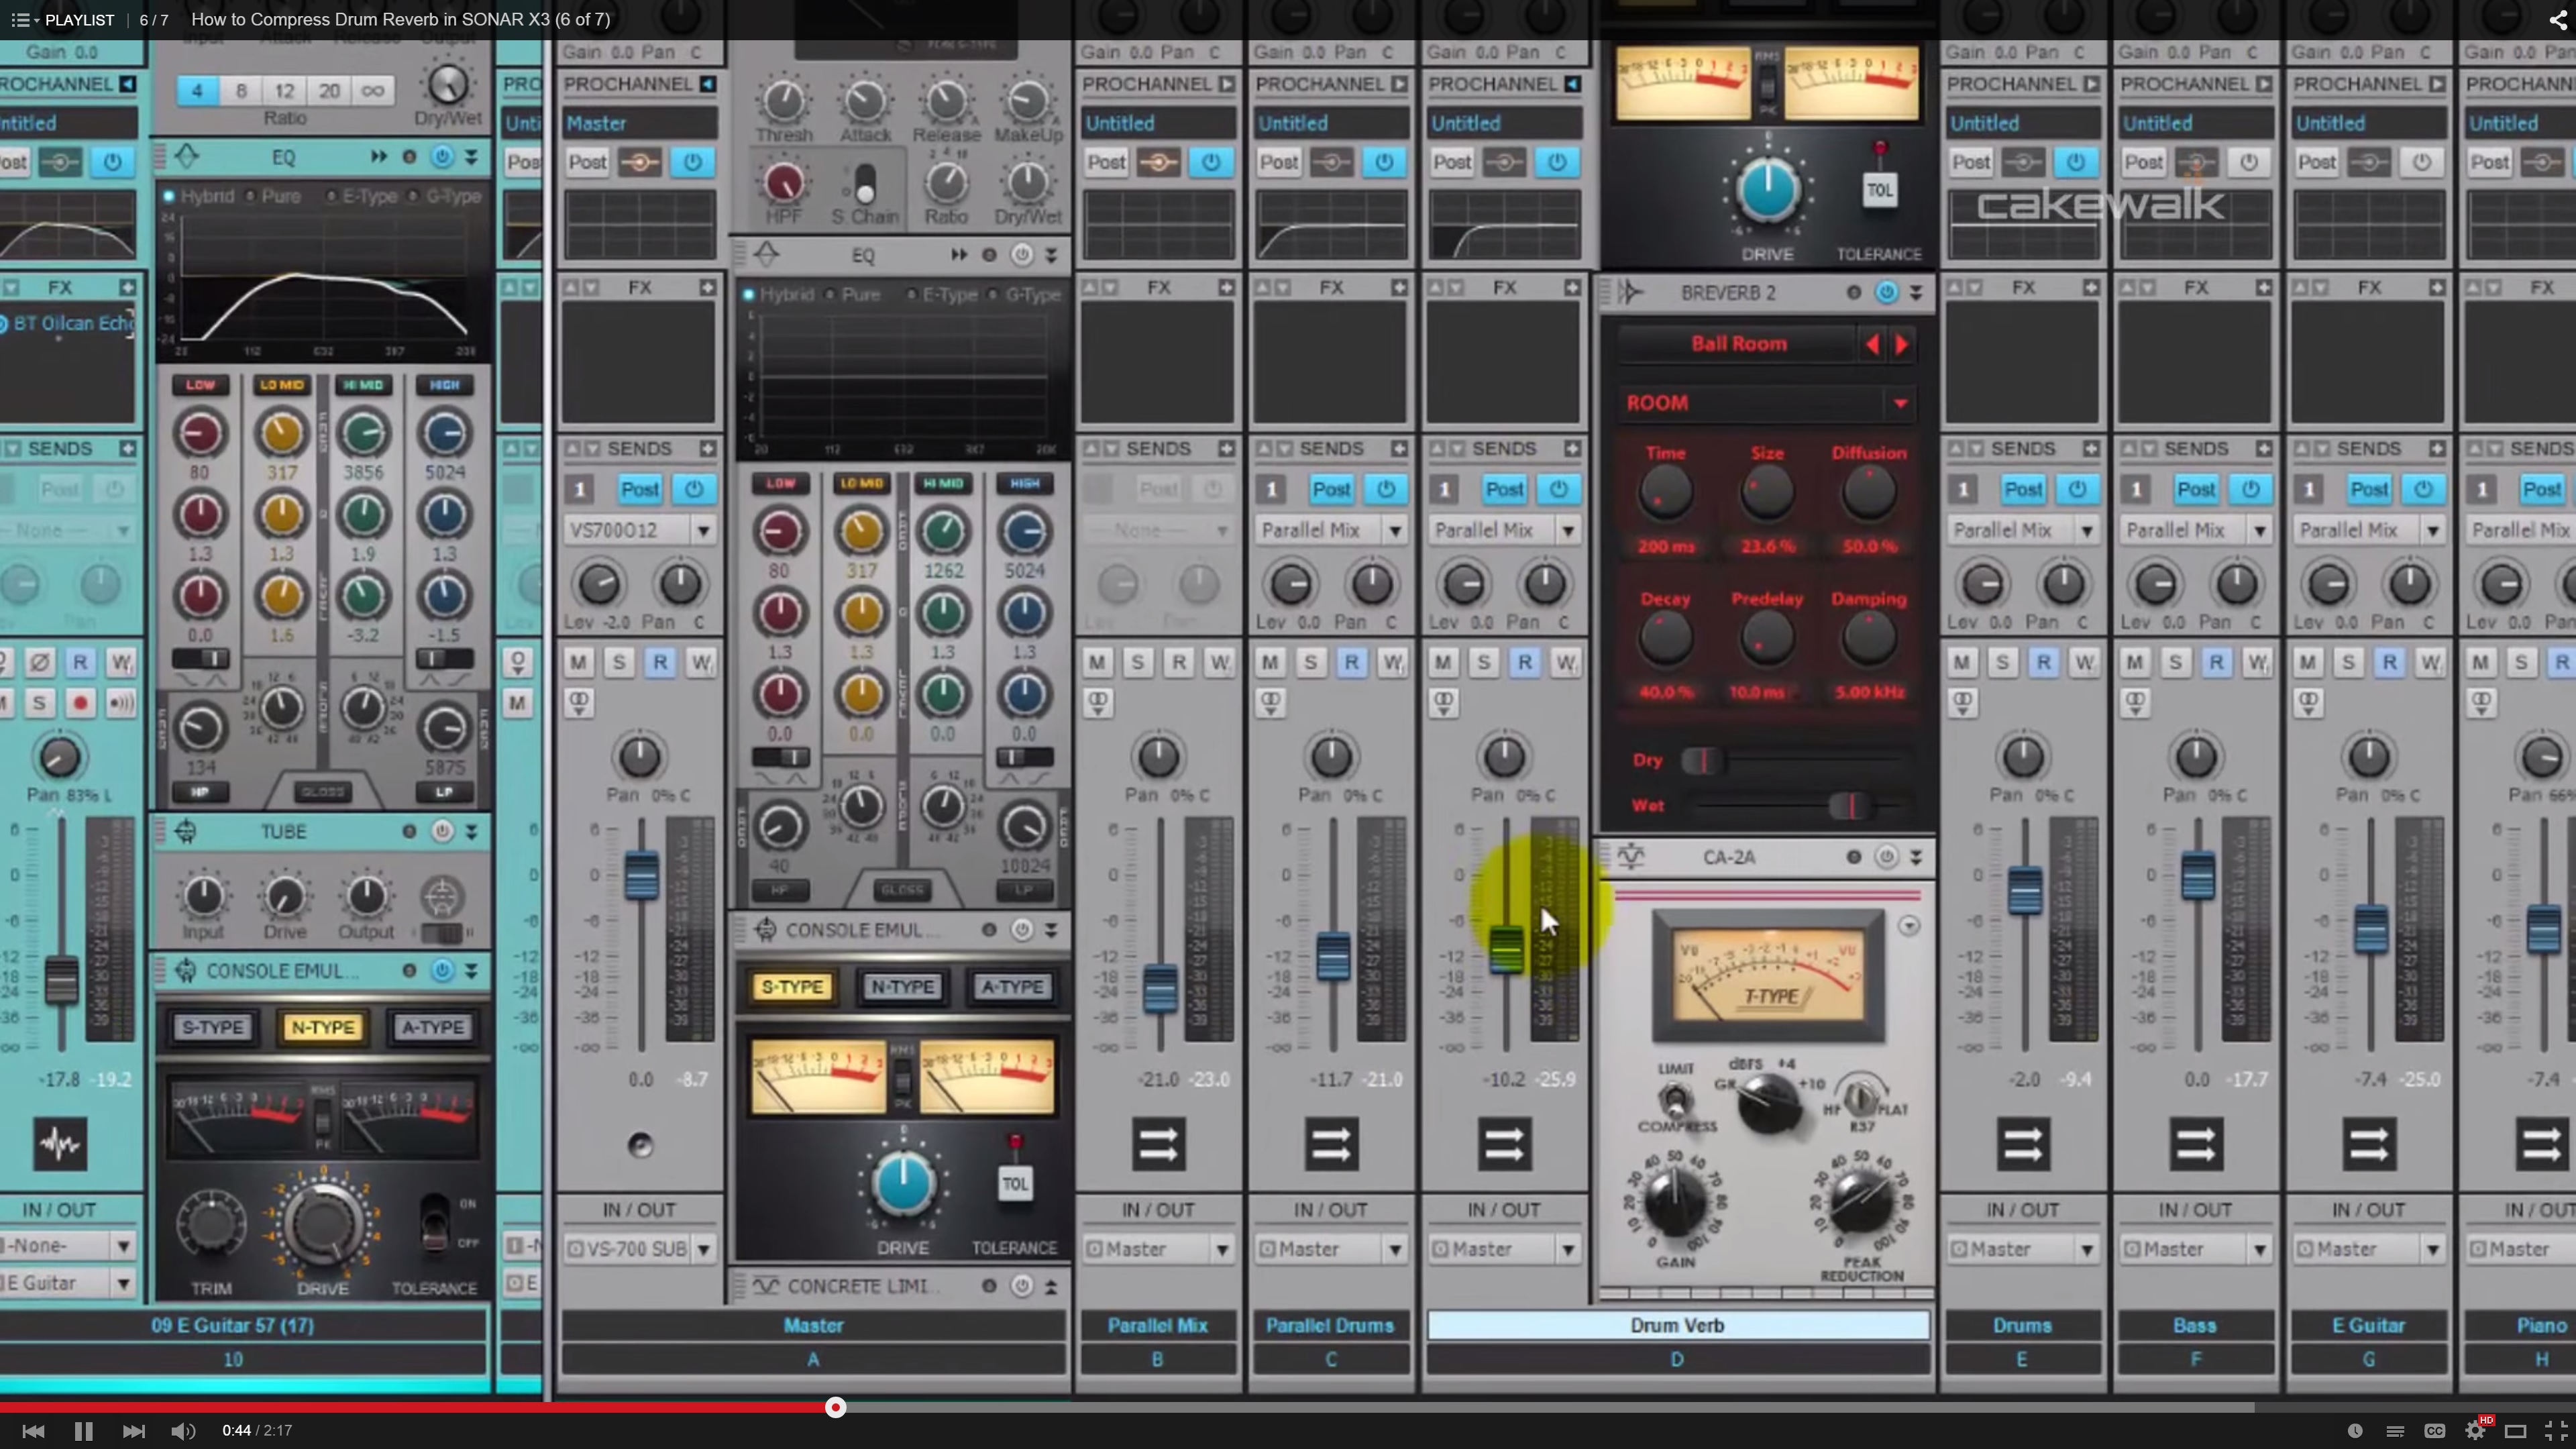2576x1449 pixels.
Task: Solo the Parallel Mix bus
Action: point(1138,662)
